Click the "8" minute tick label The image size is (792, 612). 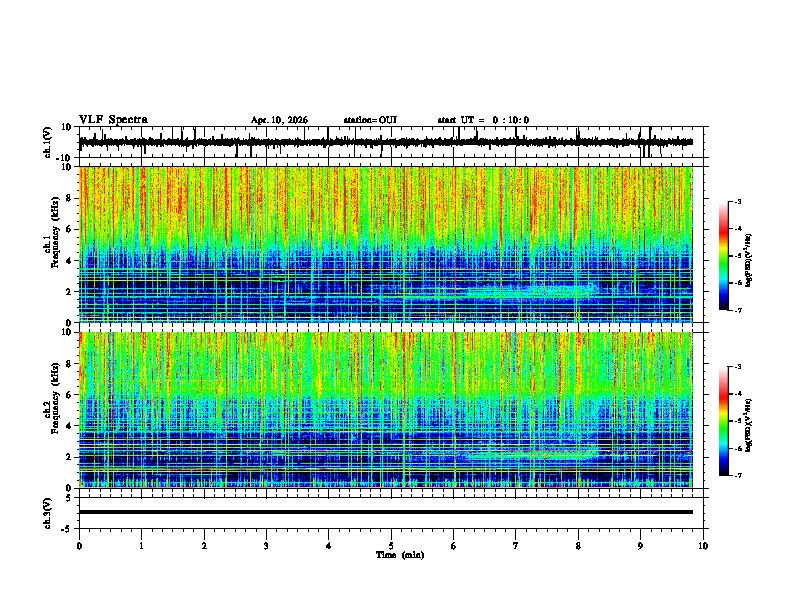(x=578, y=546)
